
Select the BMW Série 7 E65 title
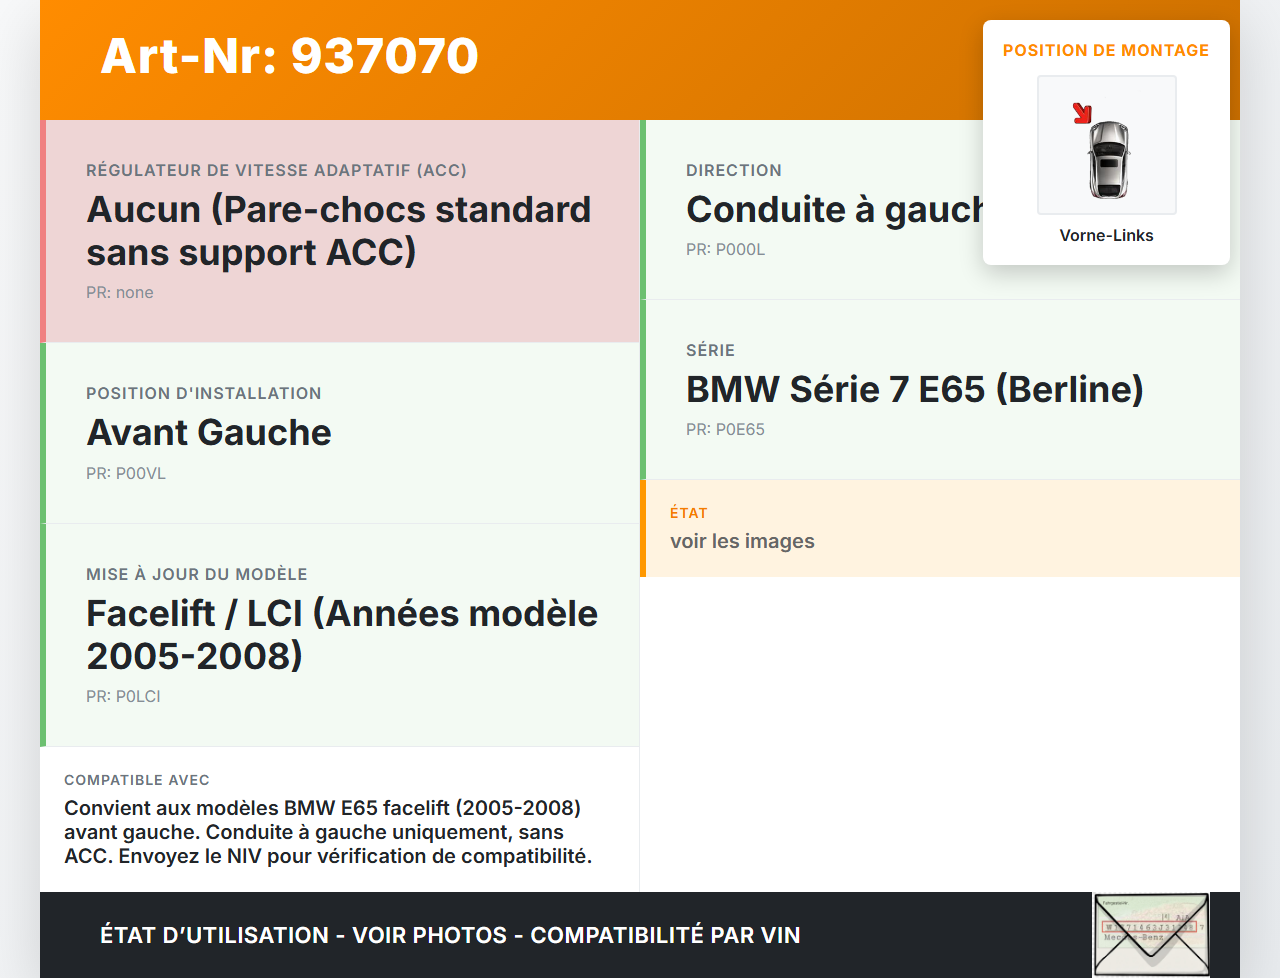click(914, 389)
